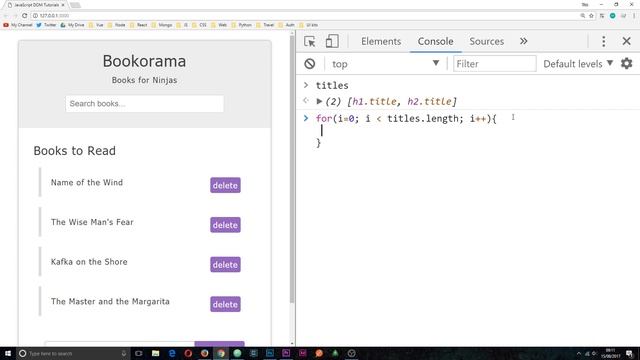640x360 pixels.
Task: Select the Console tab
Action: pos(436,41)
